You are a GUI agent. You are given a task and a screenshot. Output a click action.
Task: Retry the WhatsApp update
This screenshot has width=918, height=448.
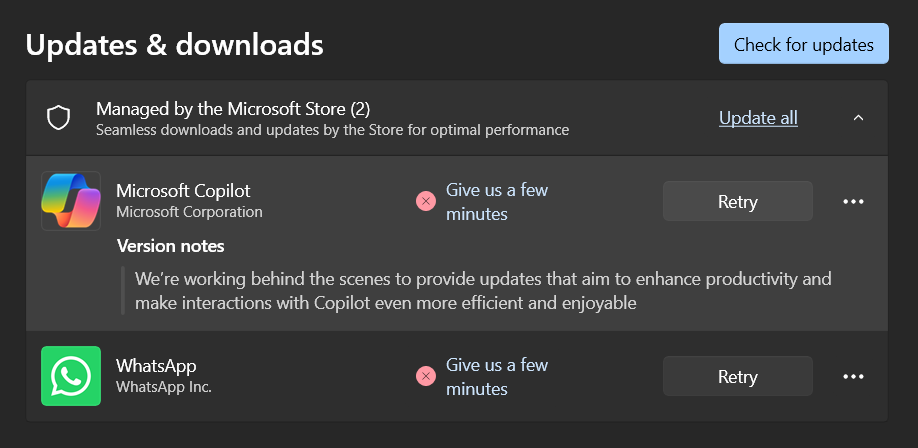point(738,377)
